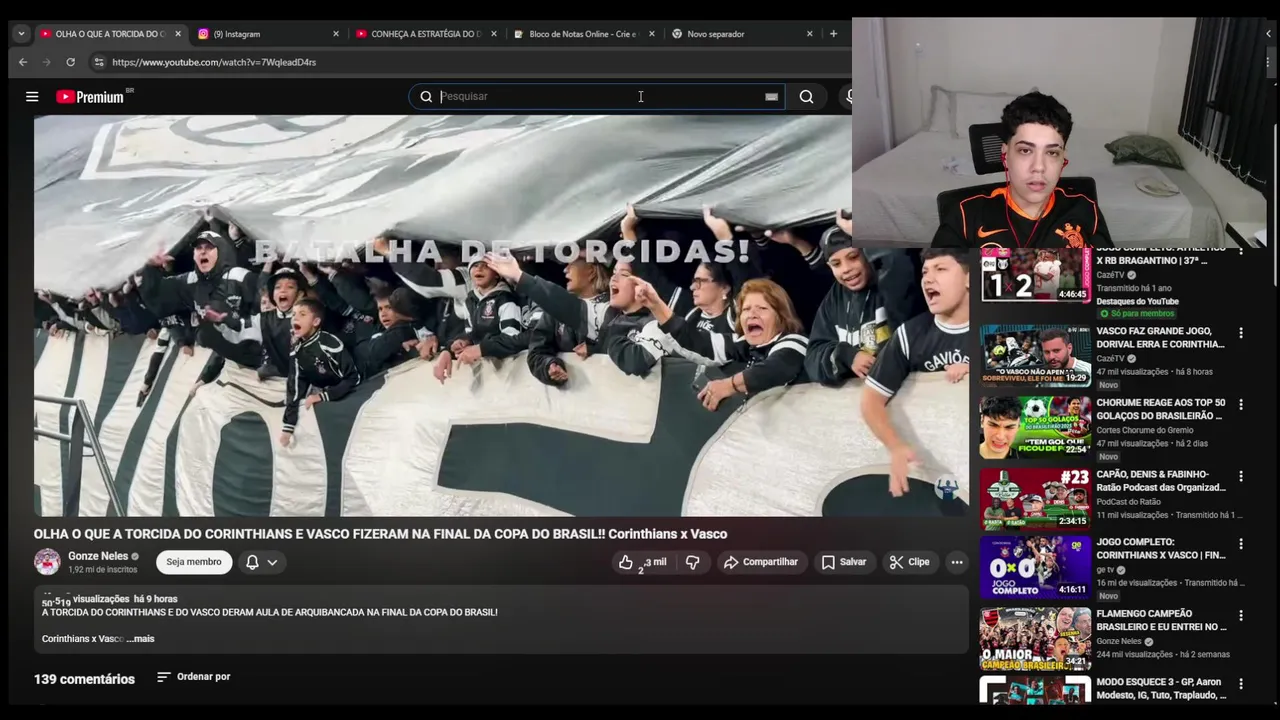
Task: Open JOGO COMPLETO 0x0 thumbnail
Action: click(1035, 567)
